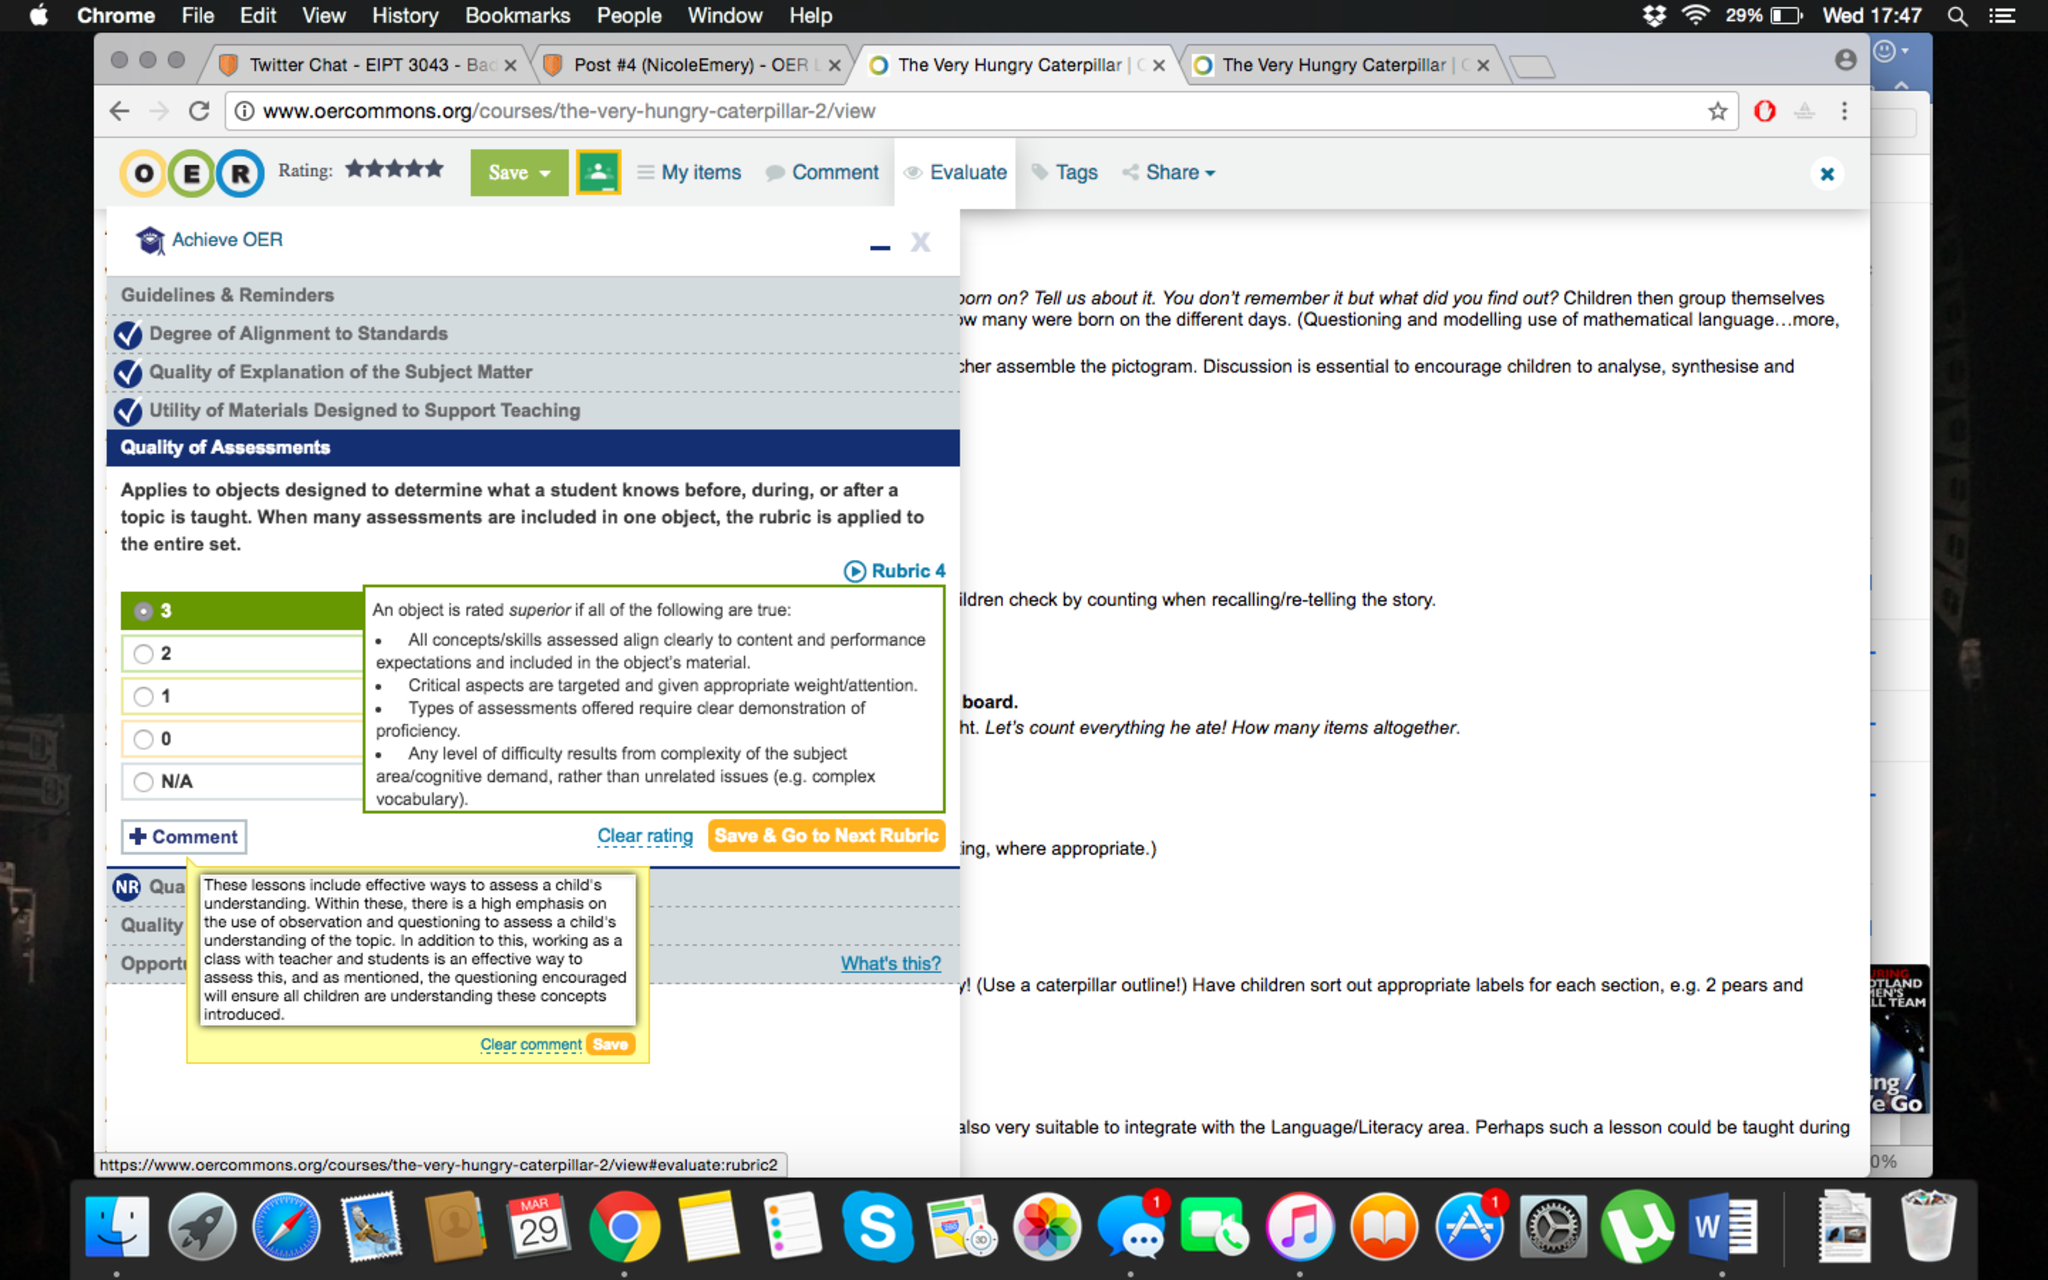Screen dimensions: 2048x1280
Task: Click Save & Go to Next Rubric
Action: click(826, 835)
